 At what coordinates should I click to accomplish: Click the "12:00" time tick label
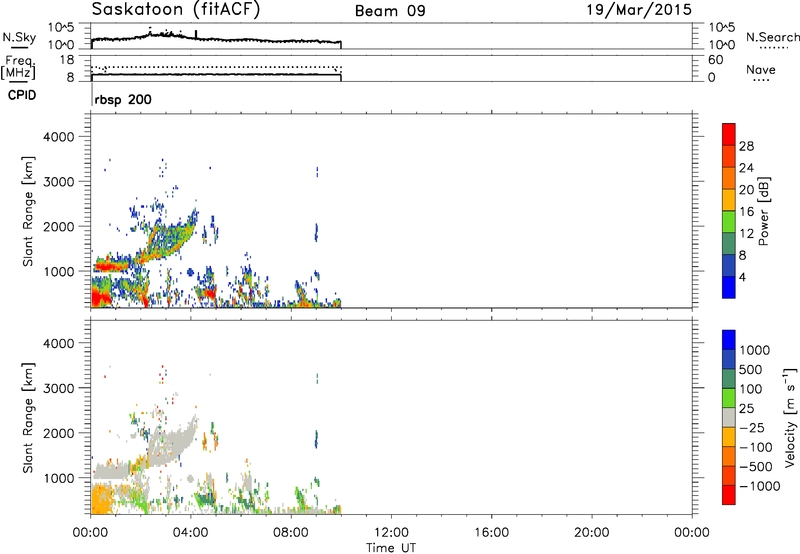[391, 533]
